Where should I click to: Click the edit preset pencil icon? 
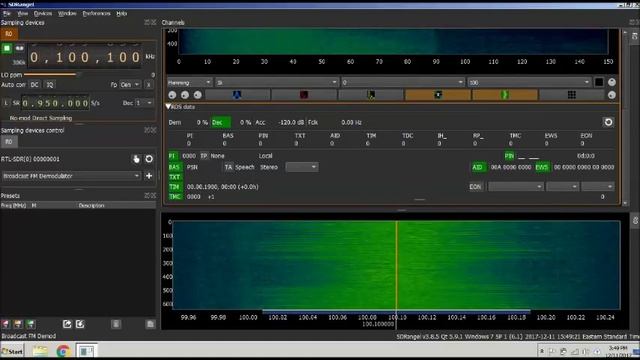pos(80,324)
